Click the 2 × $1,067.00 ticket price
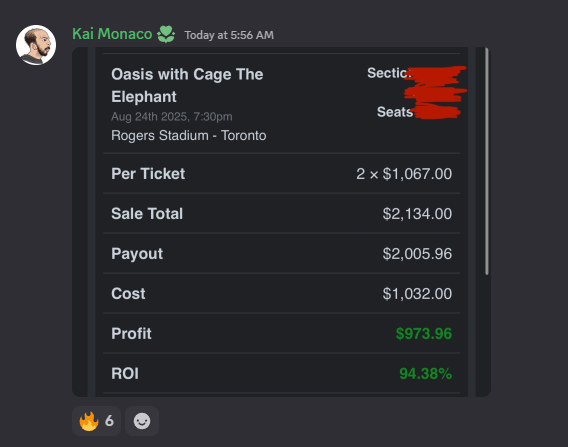 click(404, 174)
